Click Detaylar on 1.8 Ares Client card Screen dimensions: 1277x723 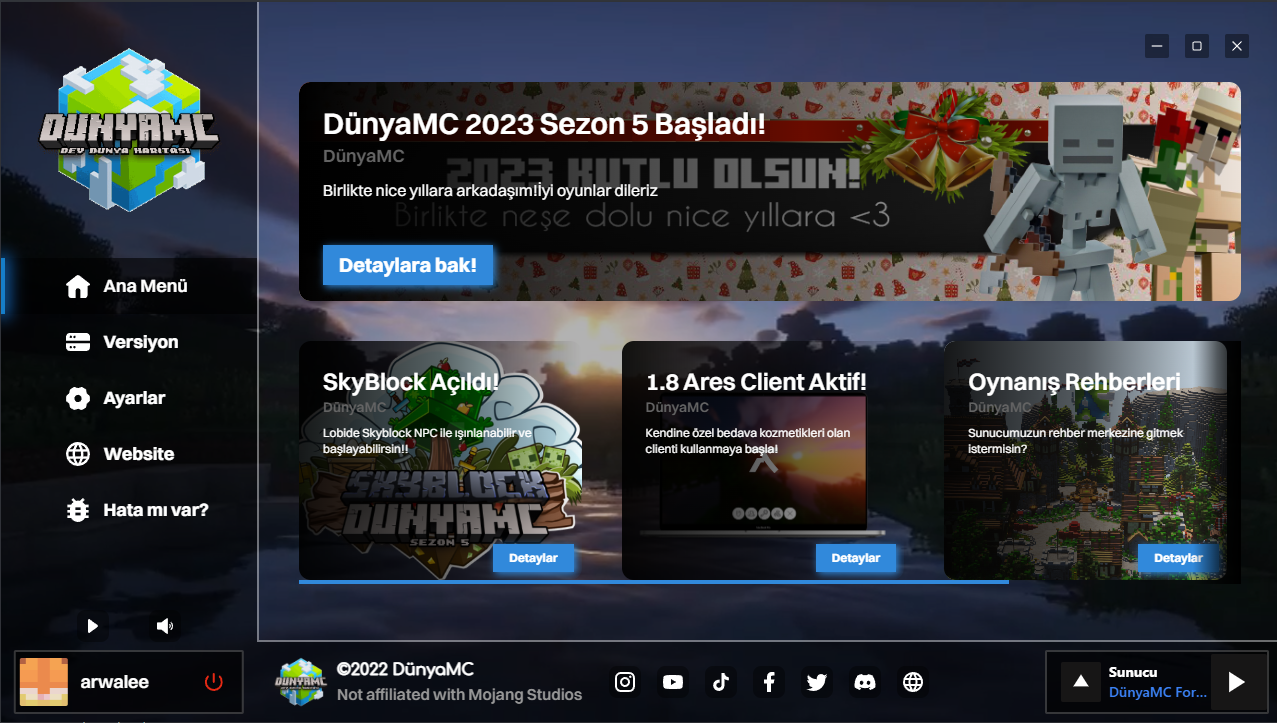click(856, 558)
